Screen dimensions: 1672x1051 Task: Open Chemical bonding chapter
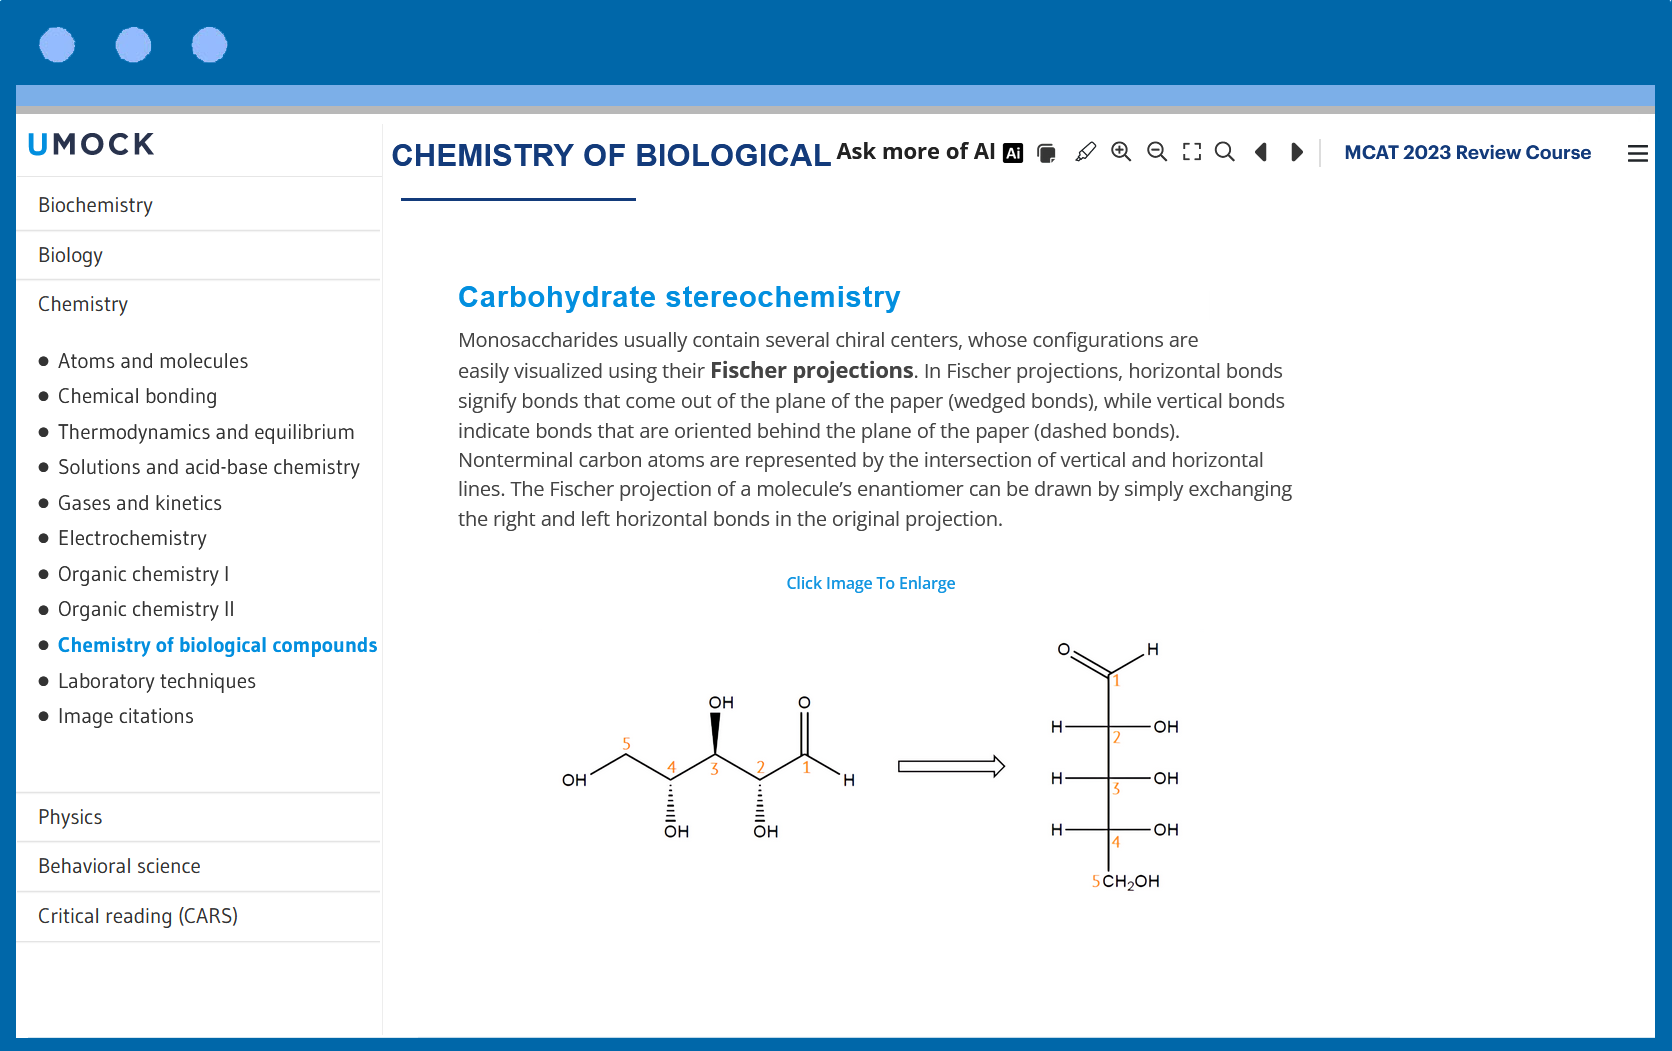137,396
